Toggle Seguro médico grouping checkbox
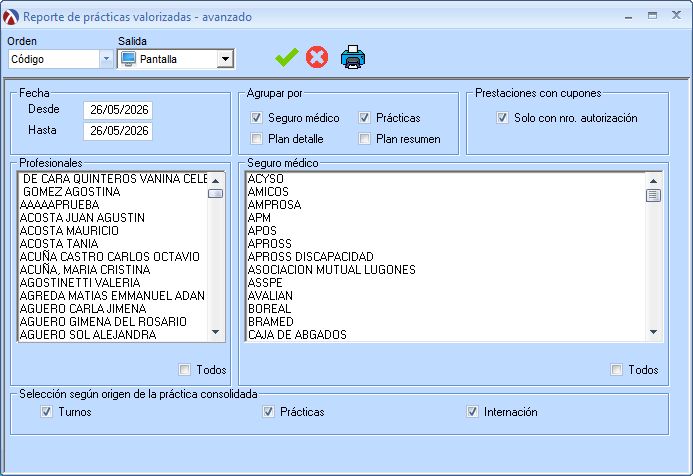Screen dimensions: 693x476 coord(256,118)
